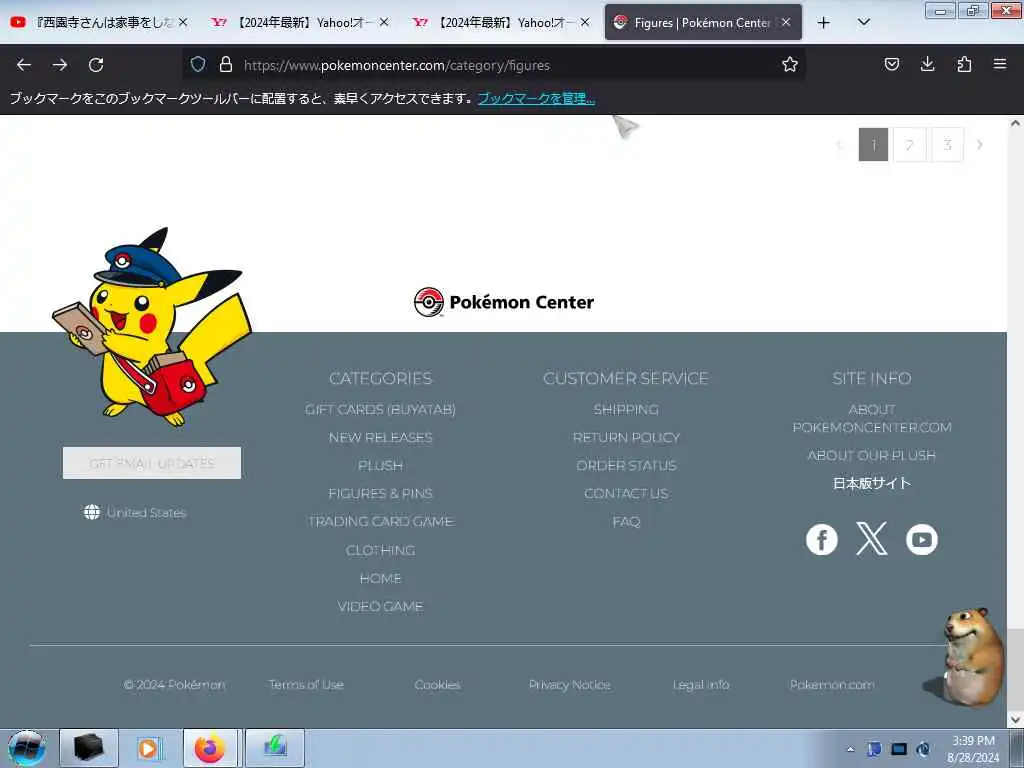
Task: Open the Contact Us link
Action: point(626,494)
